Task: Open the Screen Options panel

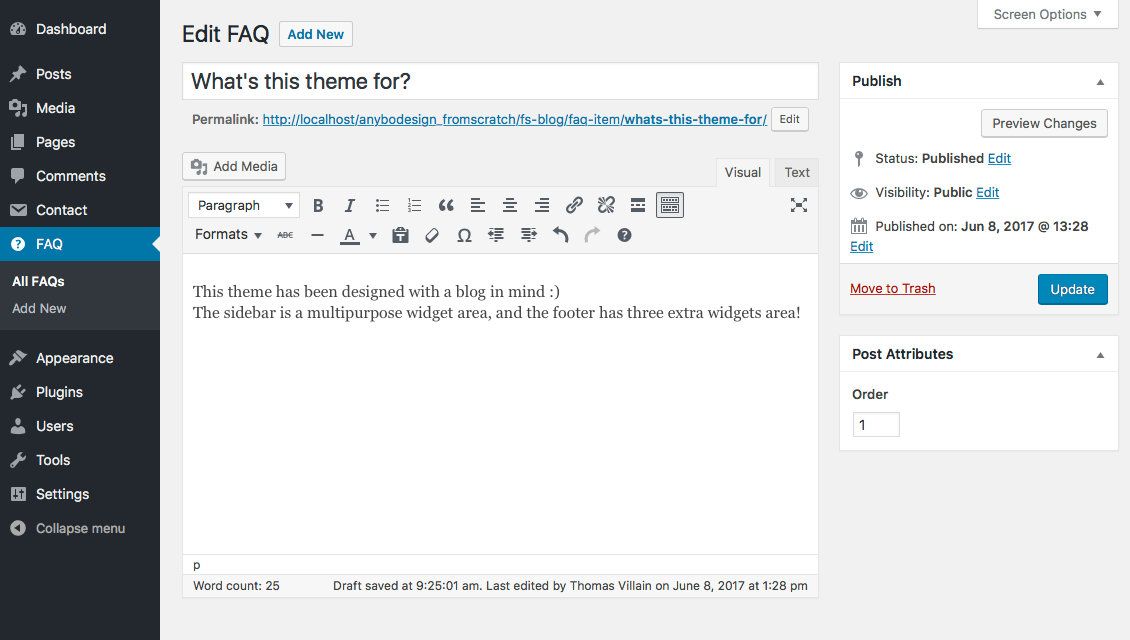Action: [1047, 14]
